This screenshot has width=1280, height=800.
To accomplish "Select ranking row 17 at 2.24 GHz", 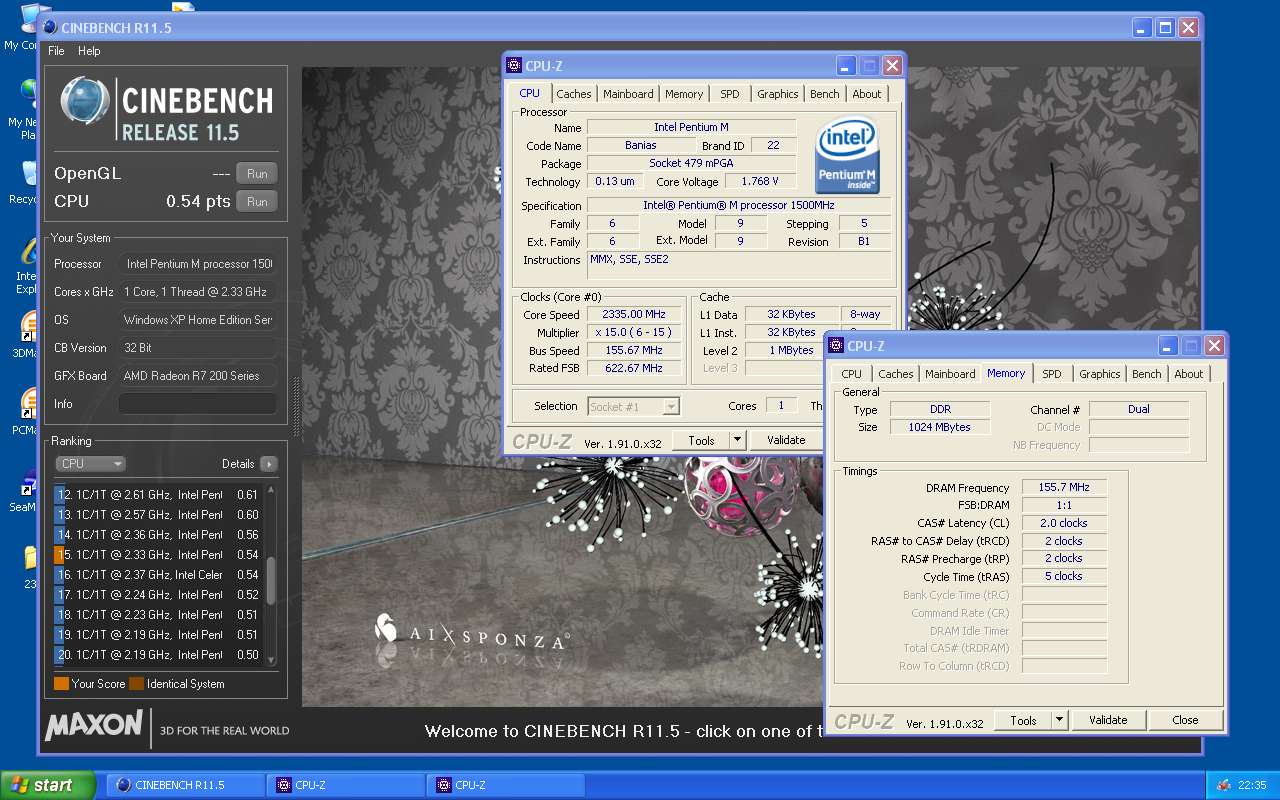I will (x=158, y=595).
